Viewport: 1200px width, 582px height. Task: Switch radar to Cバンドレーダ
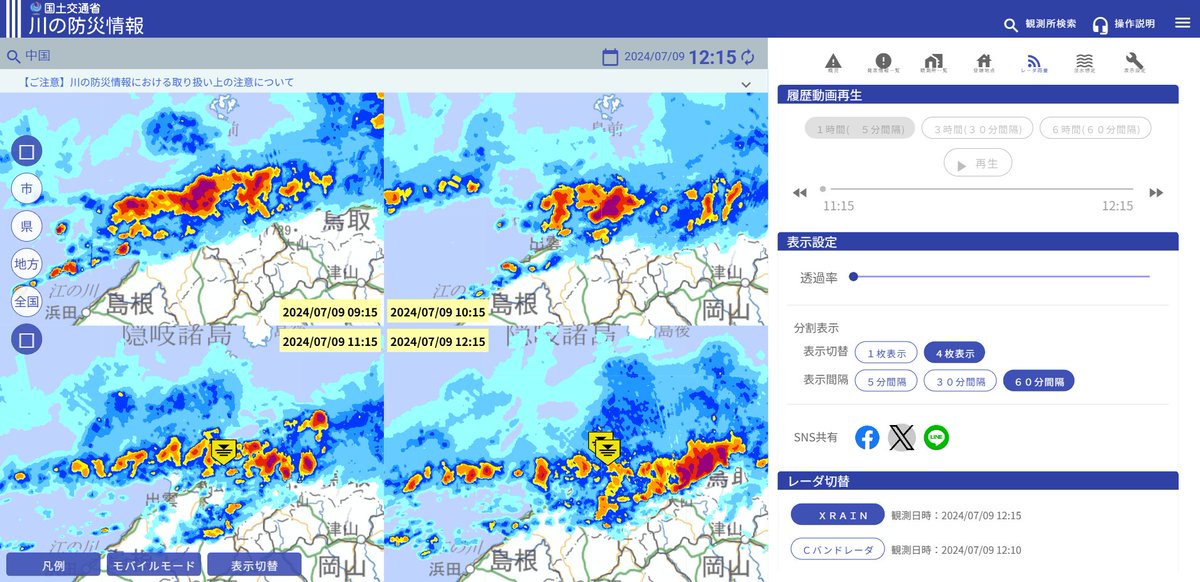(x=837, y=549)
